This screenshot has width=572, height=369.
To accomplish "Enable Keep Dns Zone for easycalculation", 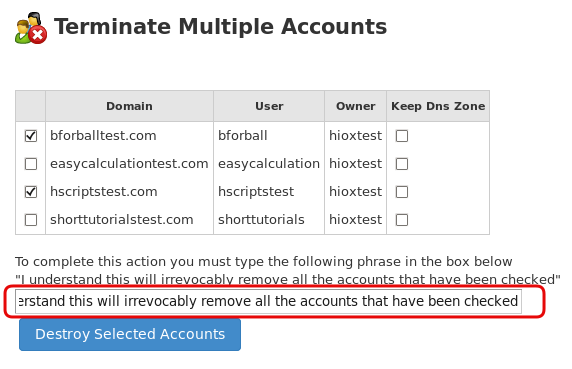I will click(x=402, y=164).
